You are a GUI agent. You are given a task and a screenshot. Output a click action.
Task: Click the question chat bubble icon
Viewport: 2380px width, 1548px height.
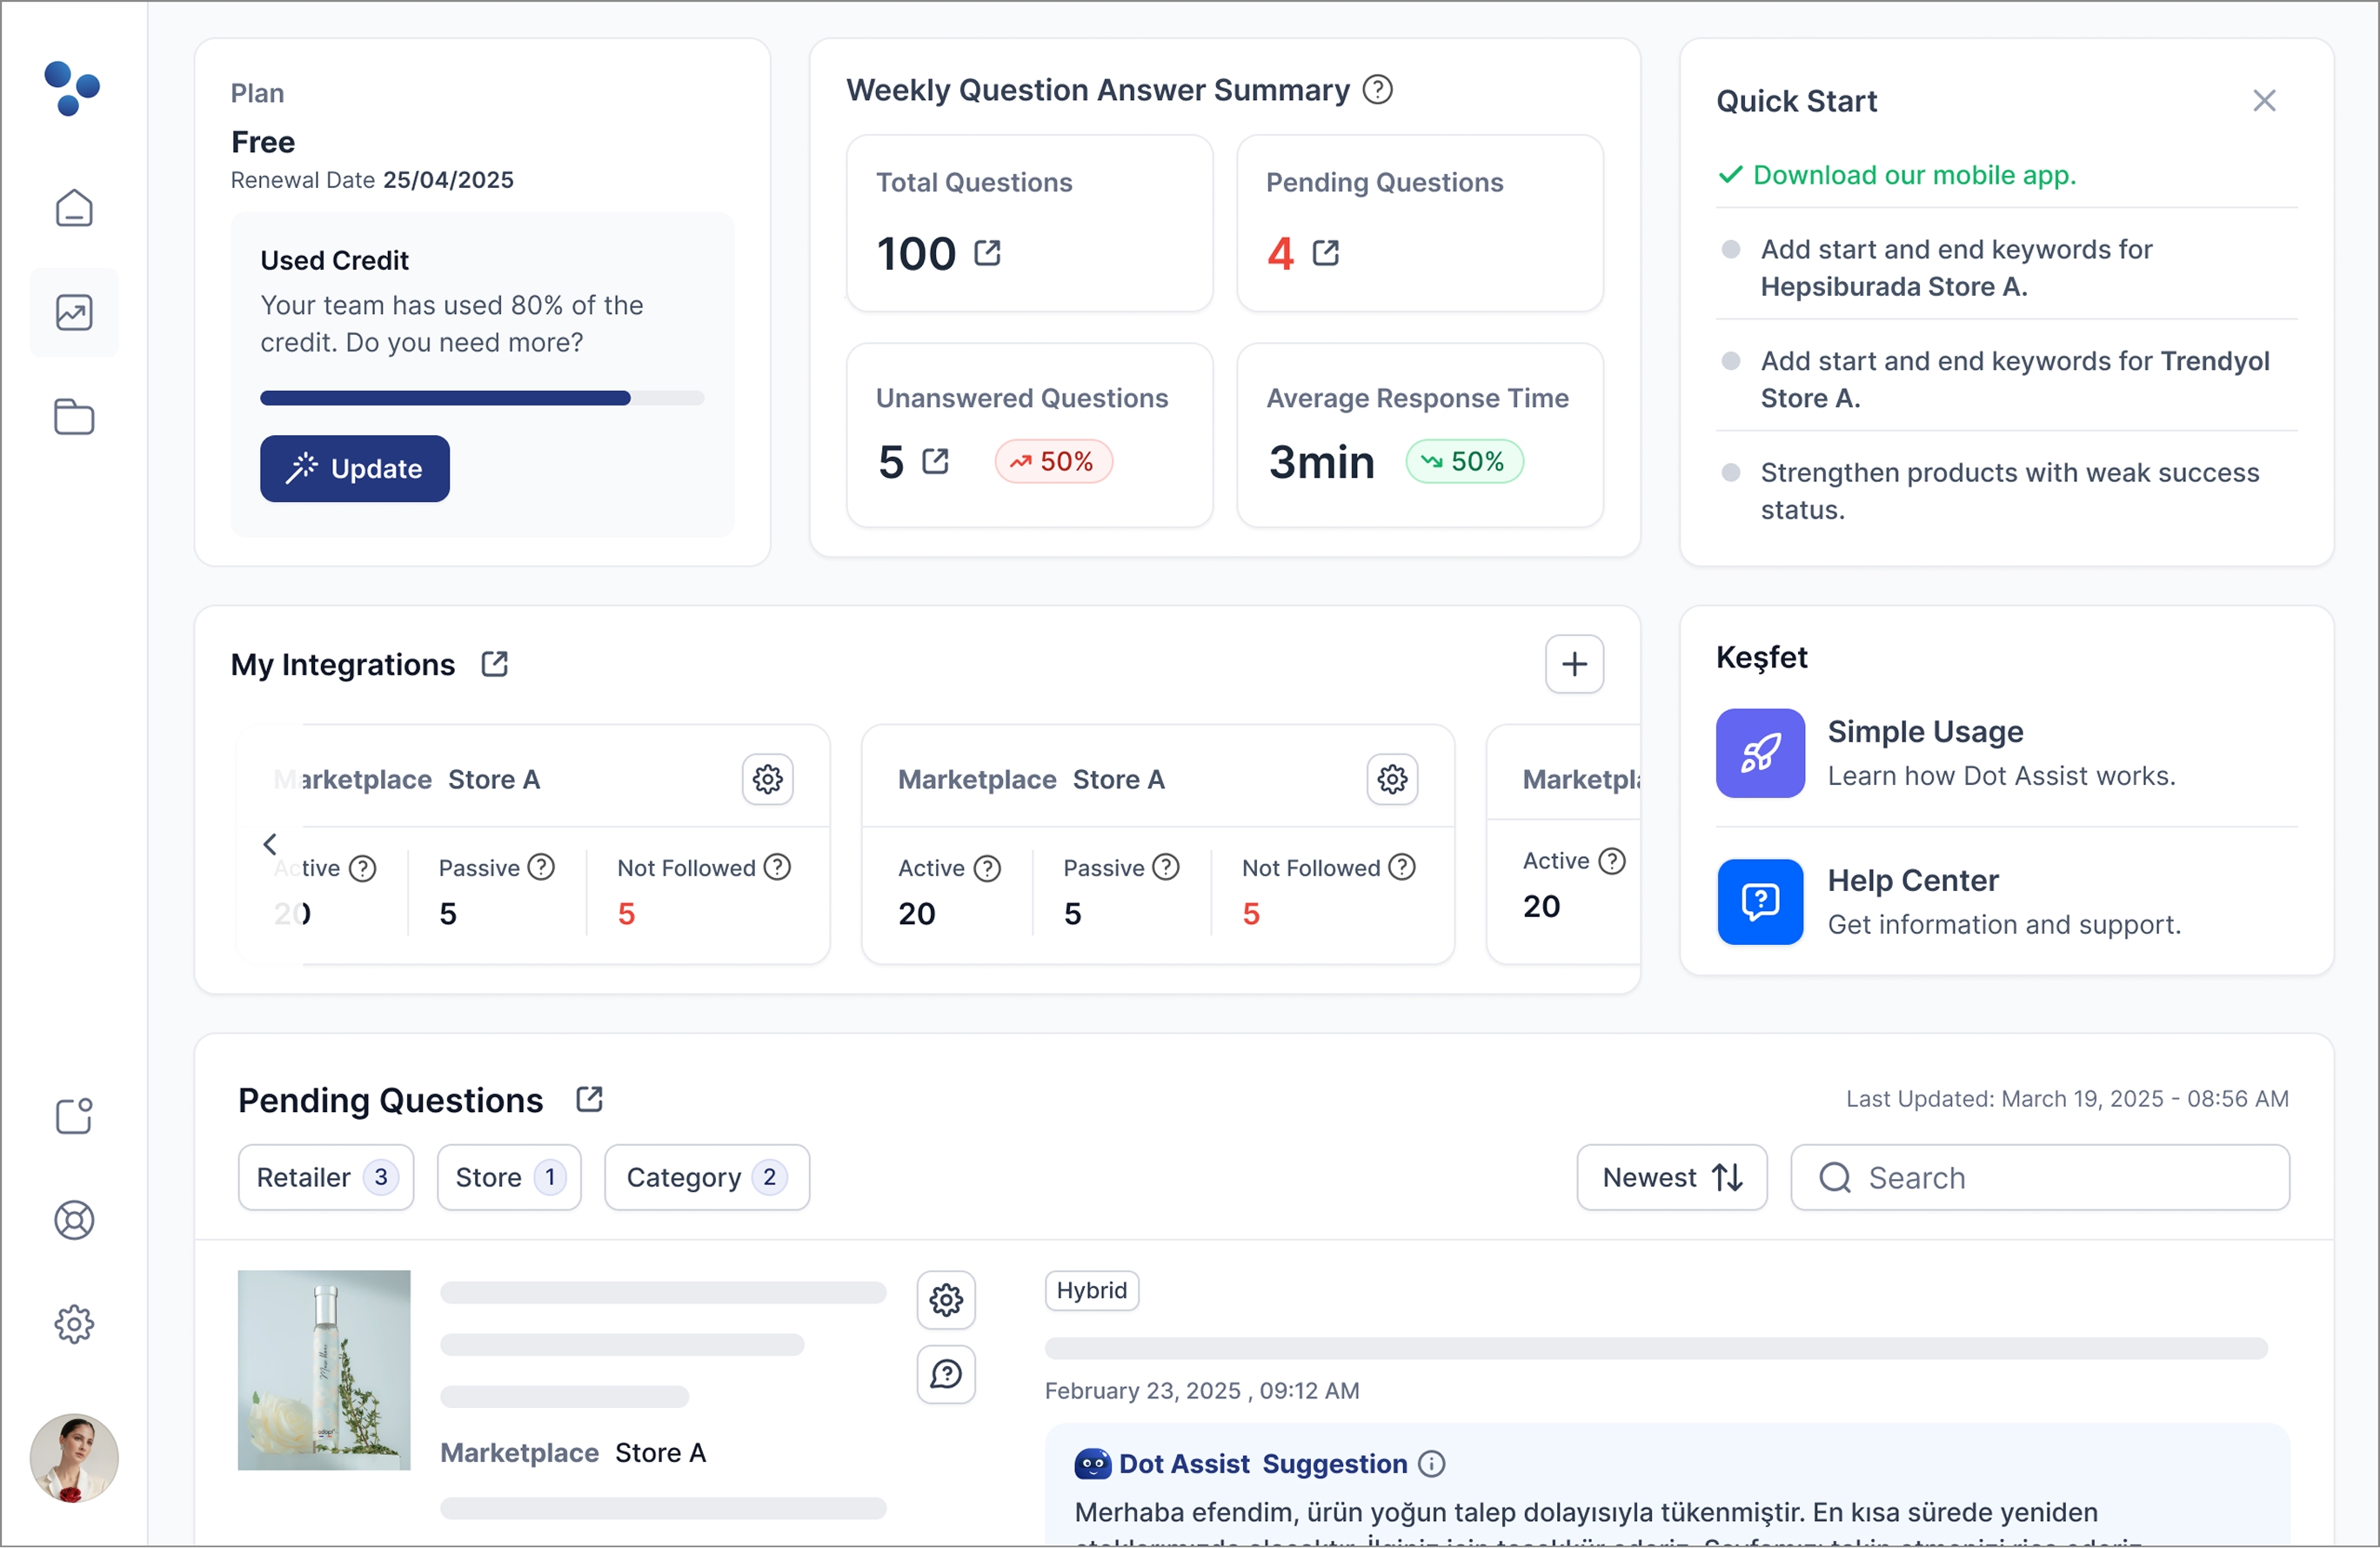click(x=946, y=1374)
